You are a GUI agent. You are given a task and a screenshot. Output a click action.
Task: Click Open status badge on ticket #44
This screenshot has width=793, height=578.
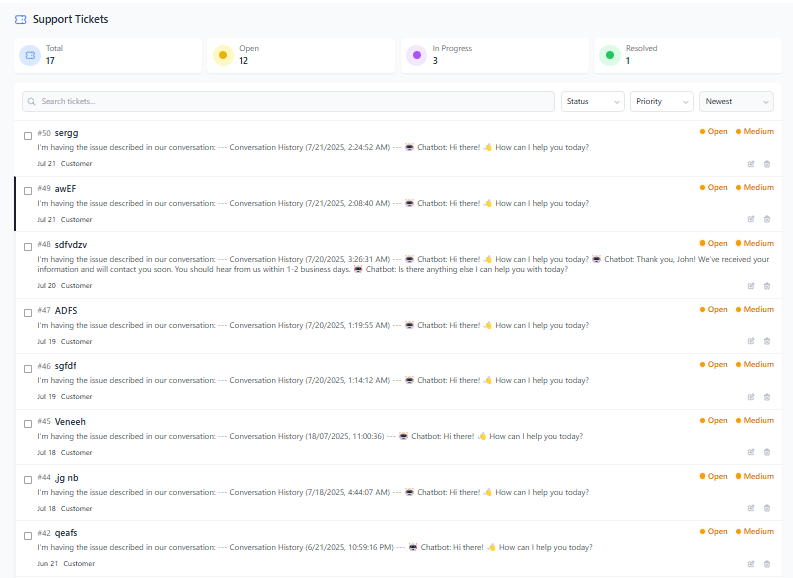pyautogui.click(x=714, y=476)
